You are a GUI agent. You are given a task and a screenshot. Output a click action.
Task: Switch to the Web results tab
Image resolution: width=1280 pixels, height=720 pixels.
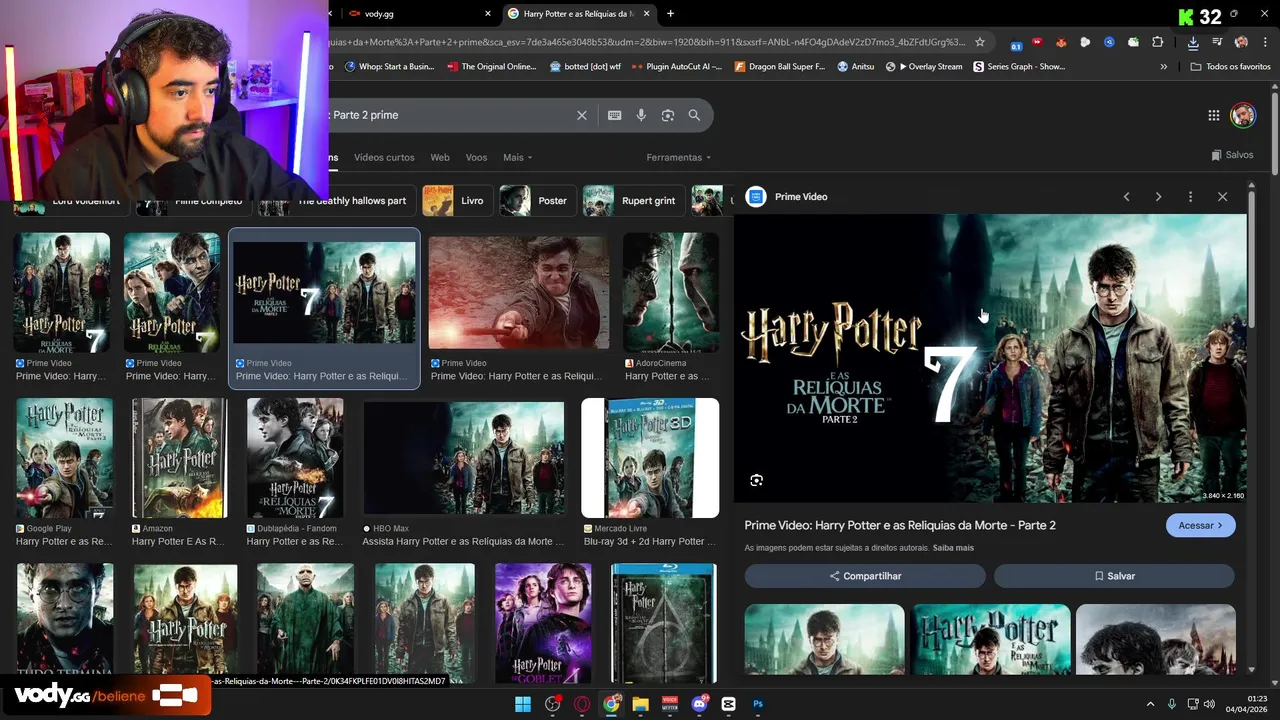click(x=440, y=157)
